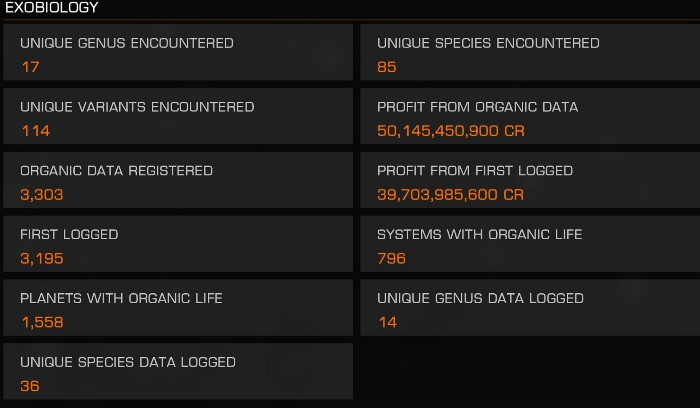Click the Systems With Organic Life tile
The height and width of the screenshot is (408, 700).
(530, 244)
